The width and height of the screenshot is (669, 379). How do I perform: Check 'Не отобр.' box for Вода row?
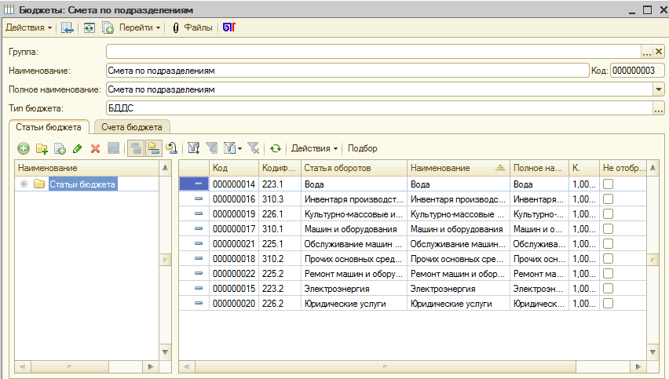(608, 184)
